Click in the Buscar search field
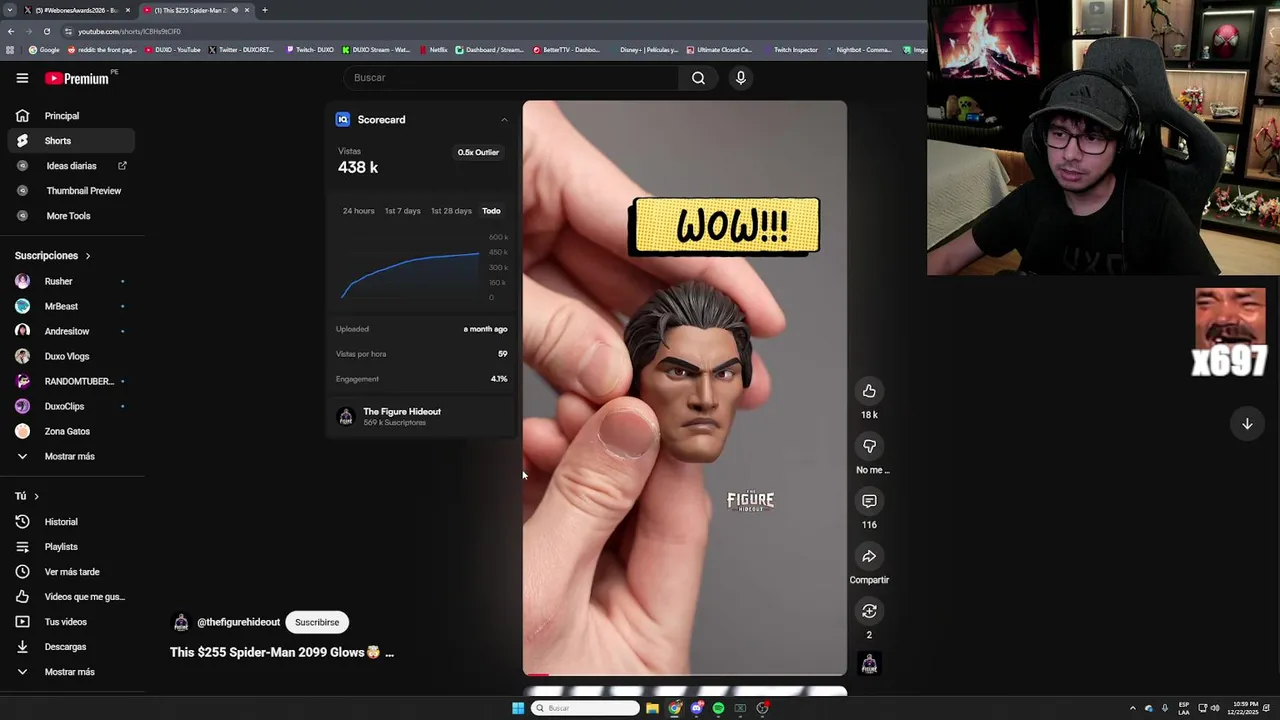Viewport: 1280px width, 720px height. click(x=512, y=78)
